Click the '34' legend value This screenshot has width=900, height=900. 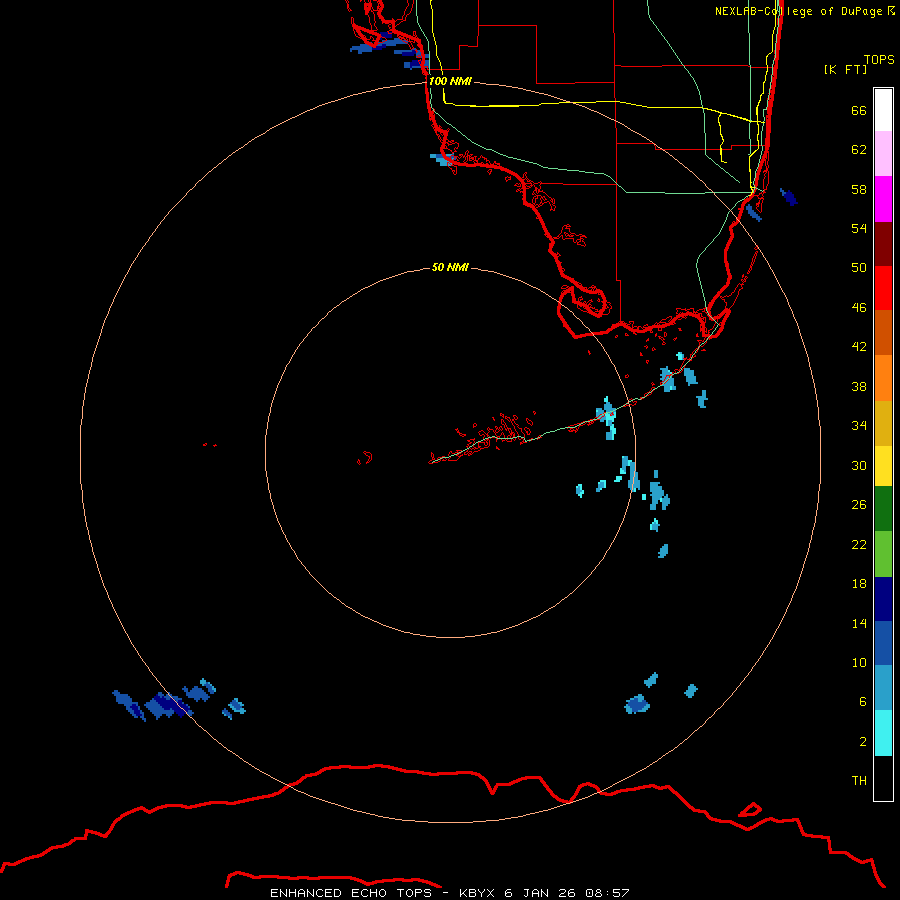(x=859, y=425)
